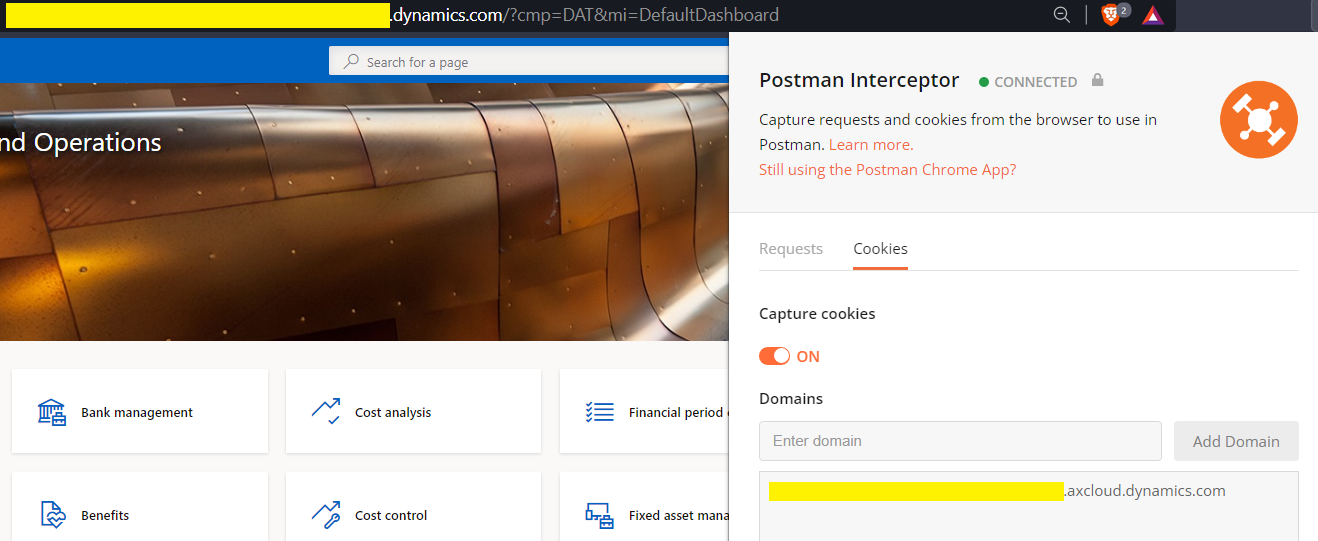This screenshot has height=541, width=1318.
Task: Open the Bank management workspace tile
Action: tap(140, 411)
